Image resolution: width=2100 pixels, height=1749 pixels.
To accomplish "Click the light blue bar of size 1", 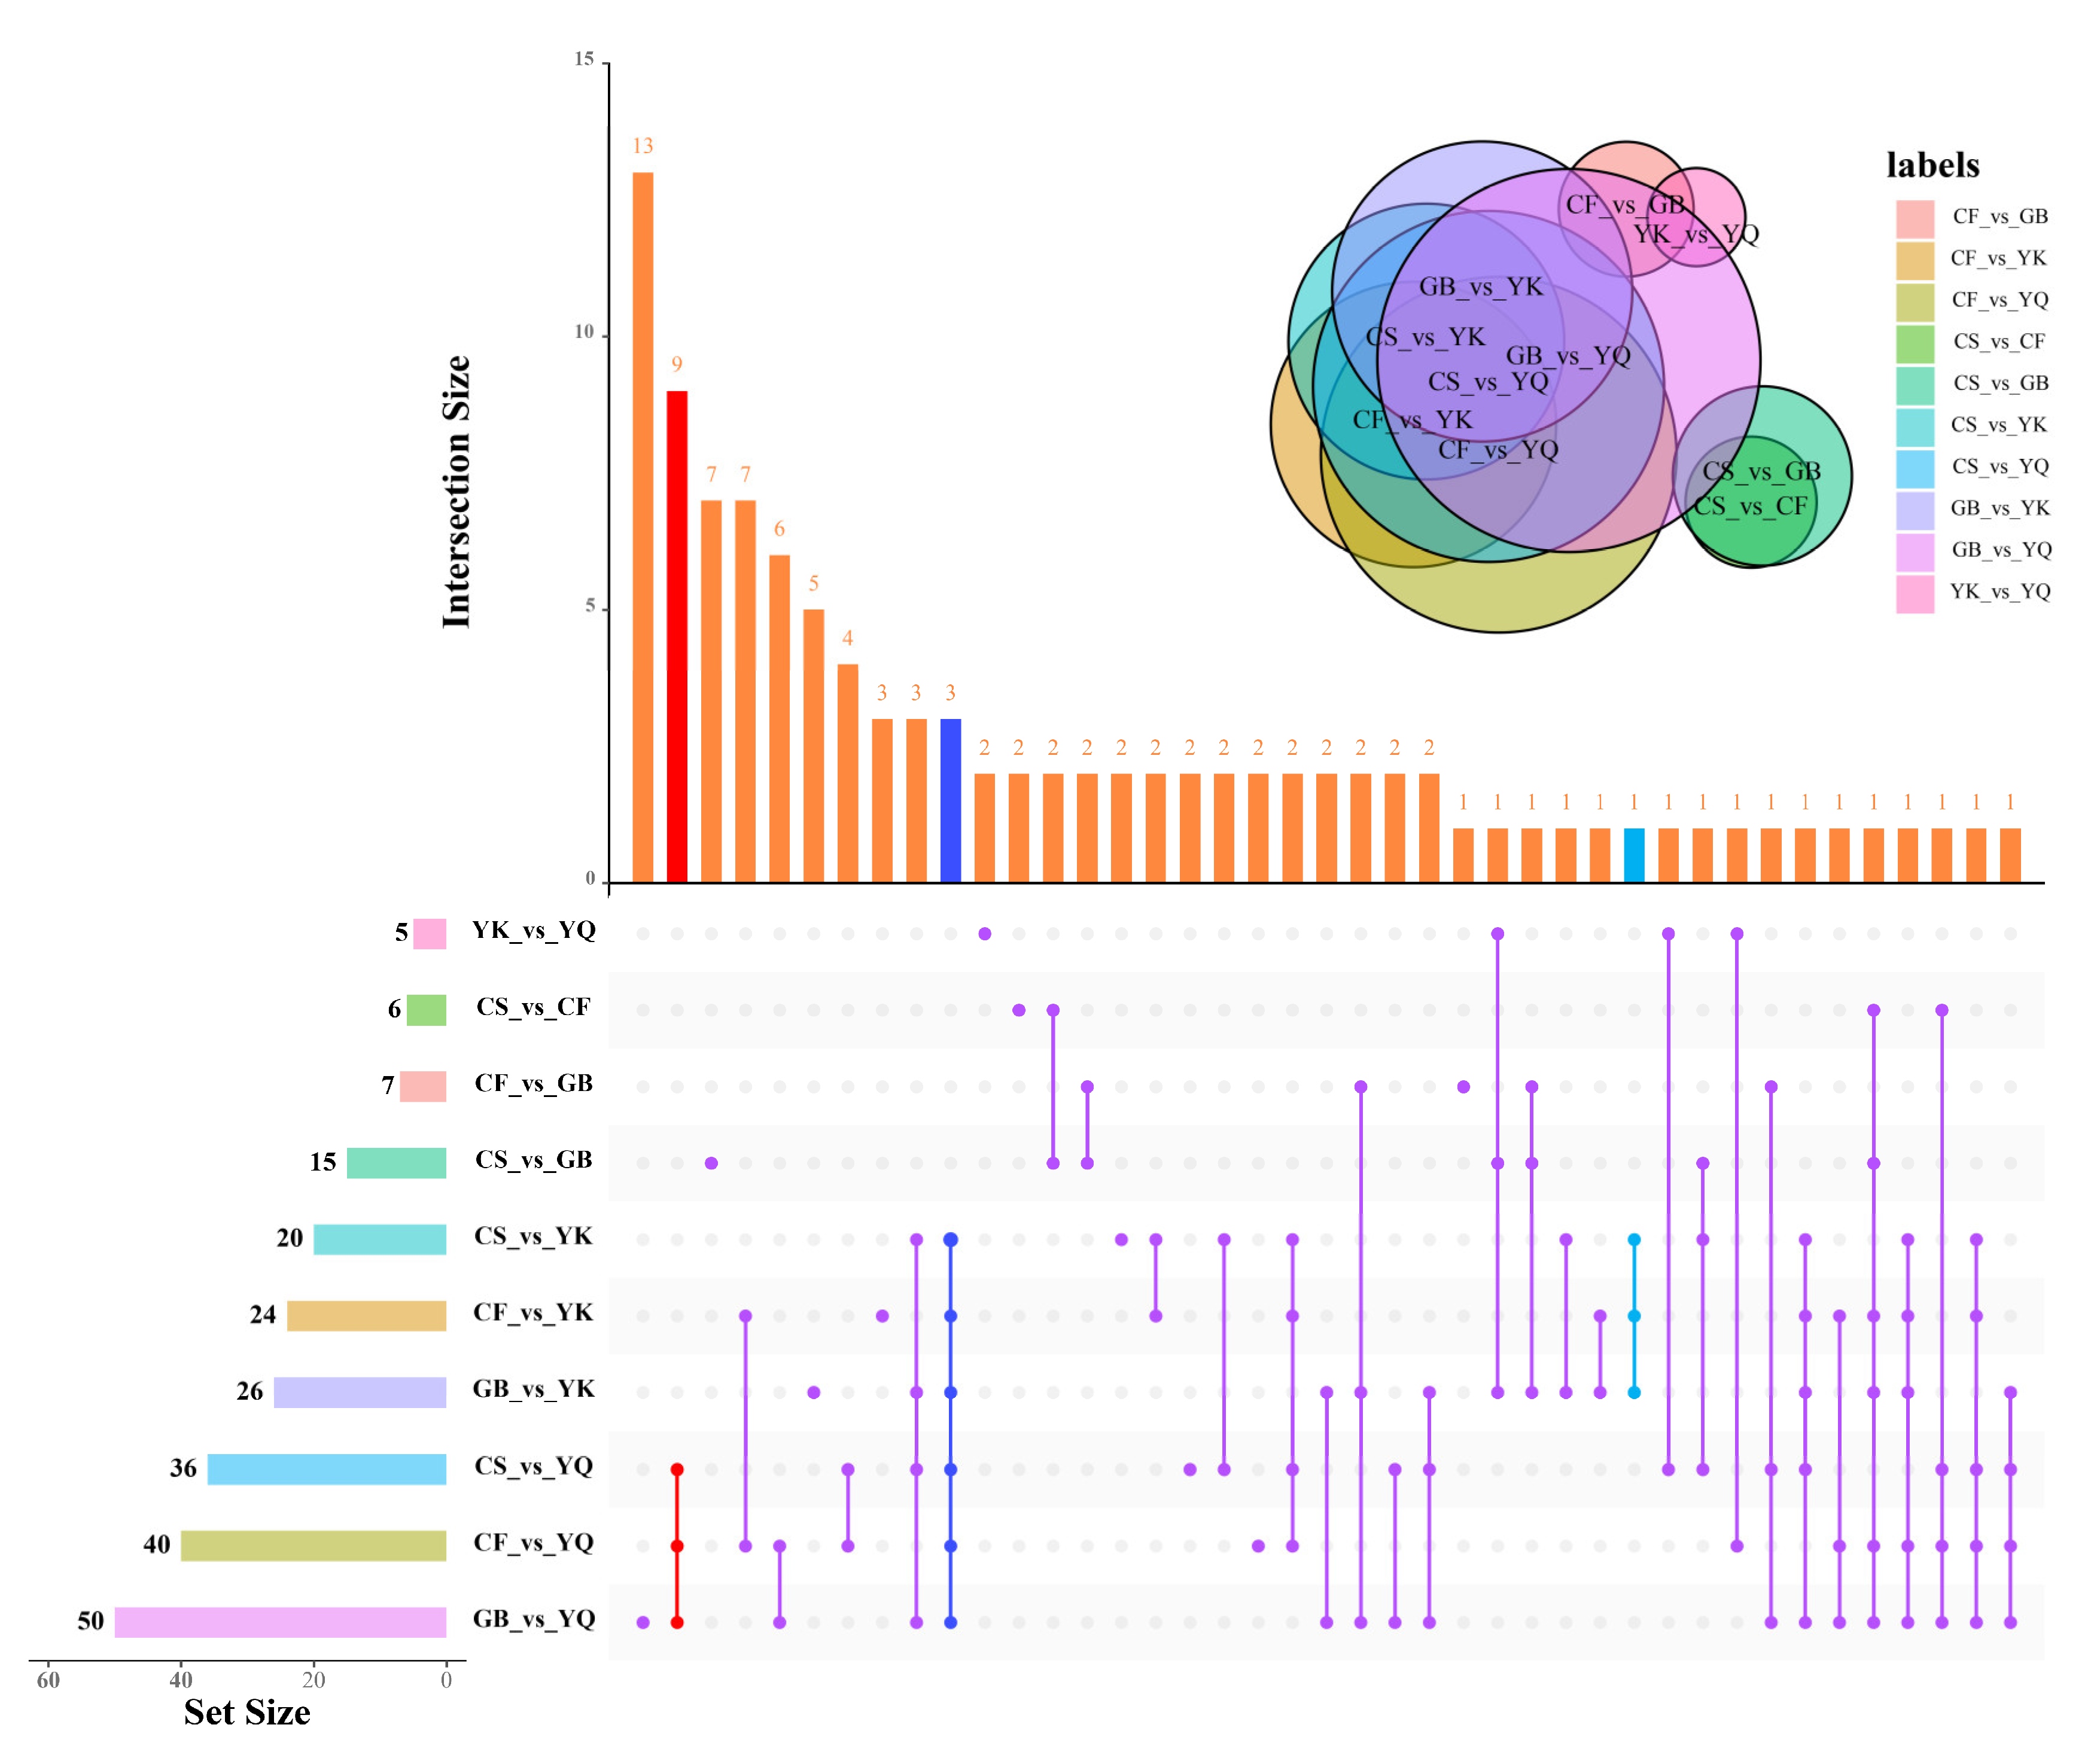I will coord(1633,855).
